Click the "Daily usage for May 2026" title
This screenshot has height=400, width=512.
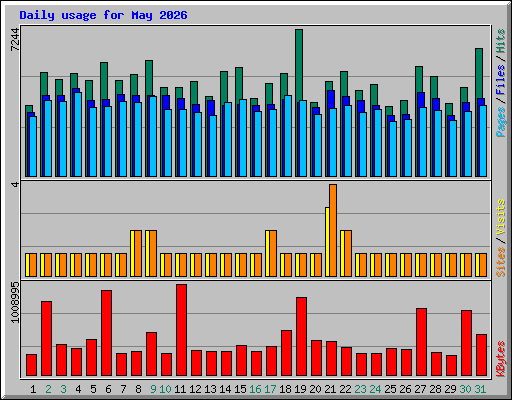click(x=103, y=15)
